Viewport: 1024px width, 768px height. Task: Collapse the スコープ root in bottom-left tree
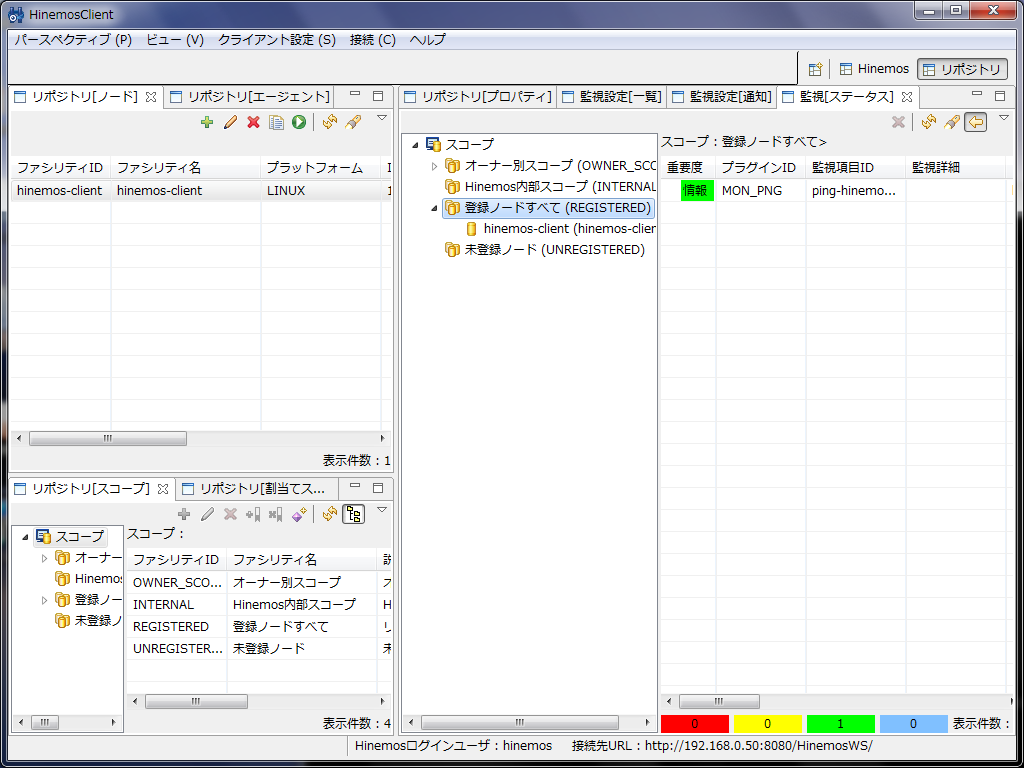pos(25,537)
